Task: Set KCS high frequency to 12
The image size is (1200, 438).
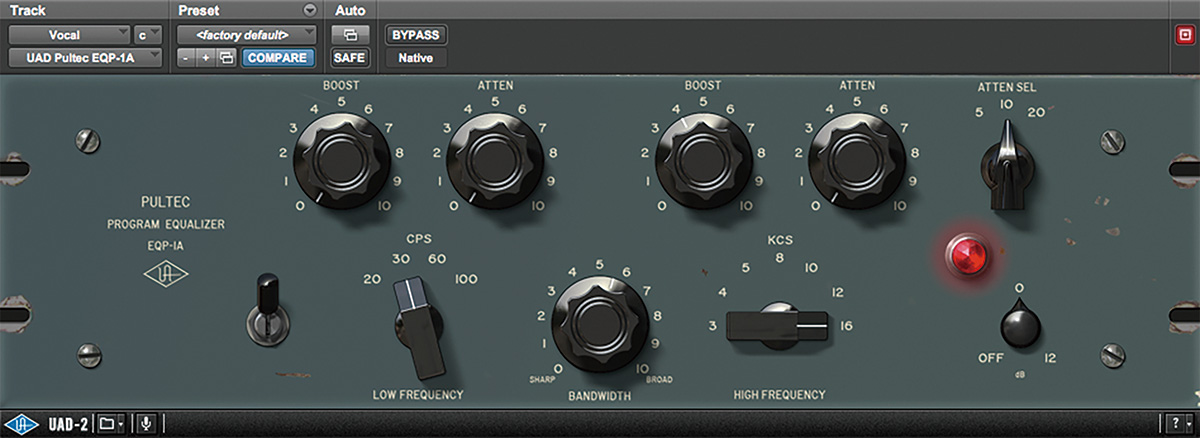Action: click(838, 292)
